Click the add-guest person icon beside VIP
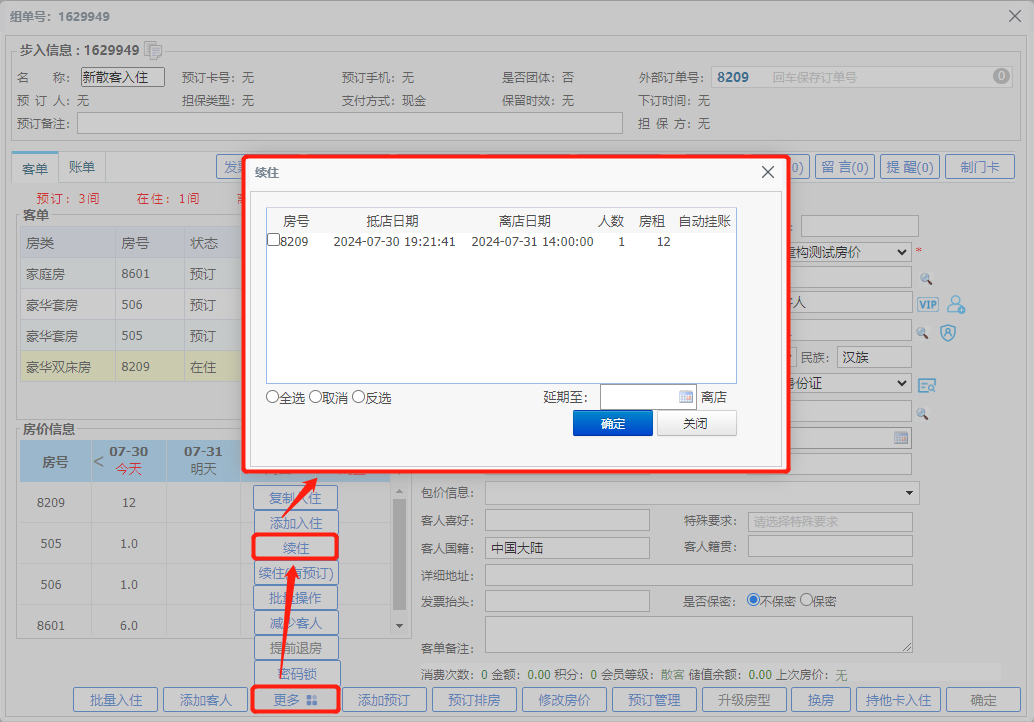Screen dimensions: 1034x722 click(x=956, y=304)
